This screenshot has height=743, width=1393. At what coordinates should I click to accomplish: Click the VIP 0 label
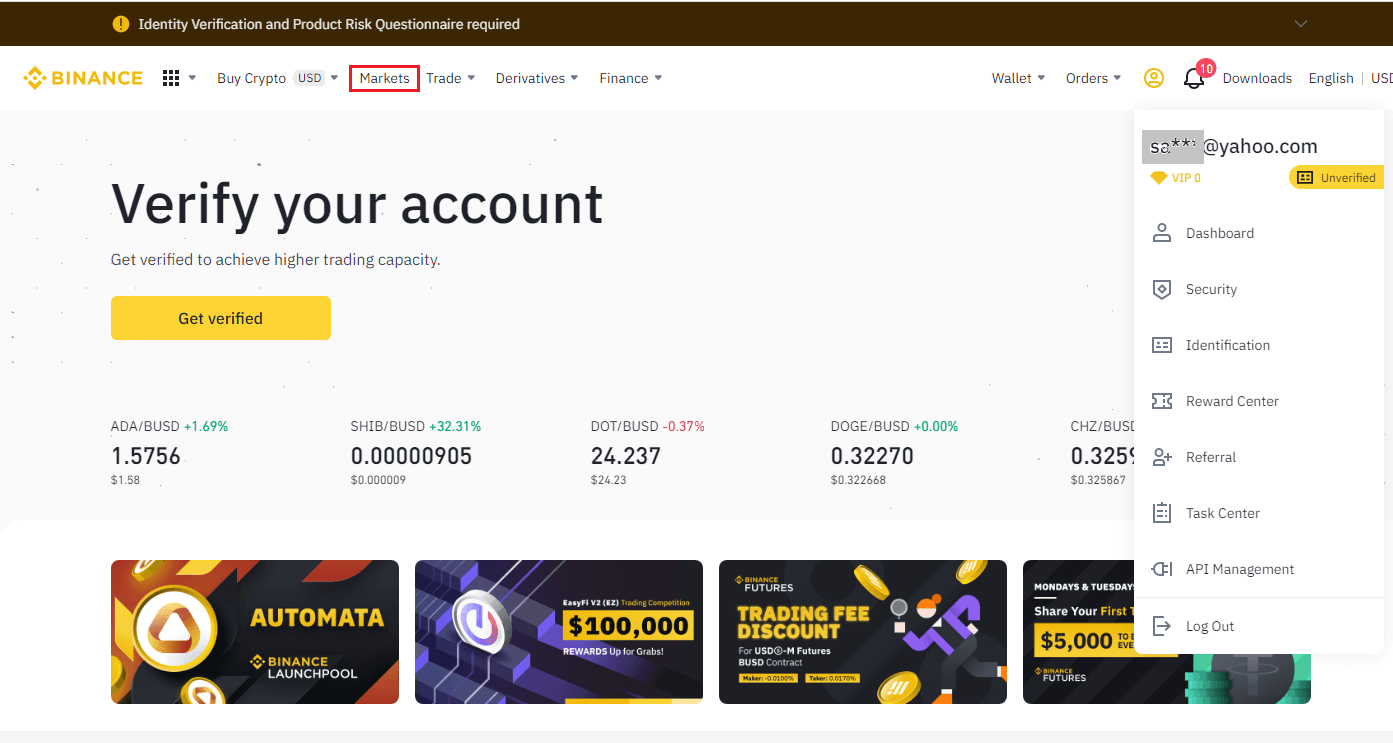point(1186,178)
